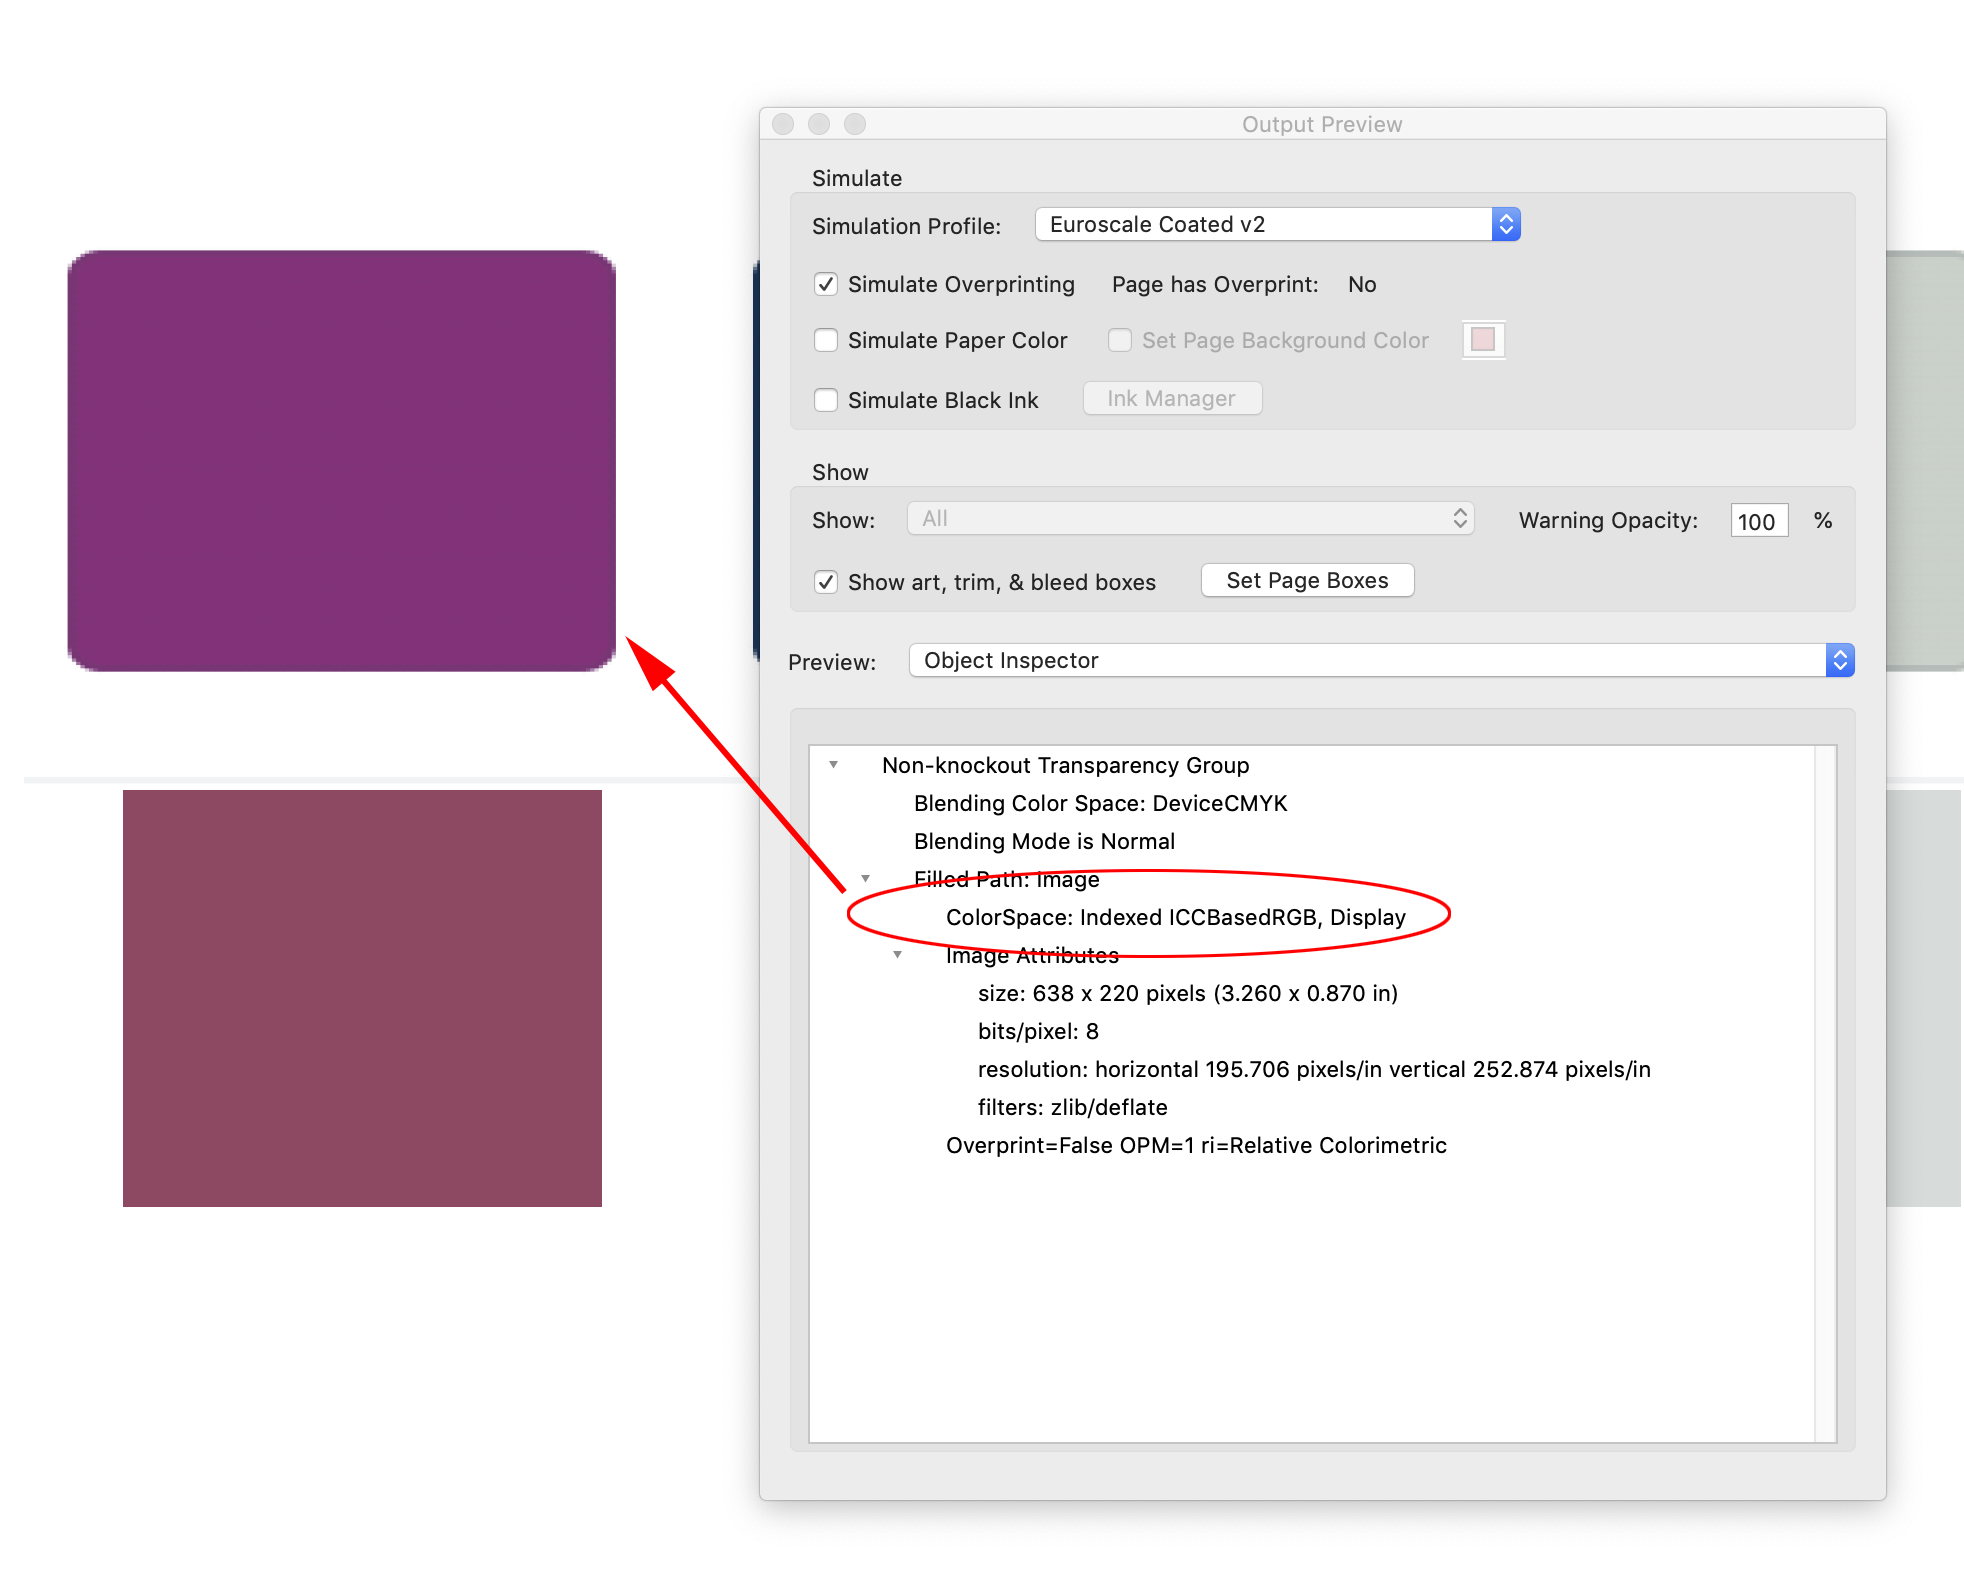Open the Show dropdown set to All

tap(1190, 518)
